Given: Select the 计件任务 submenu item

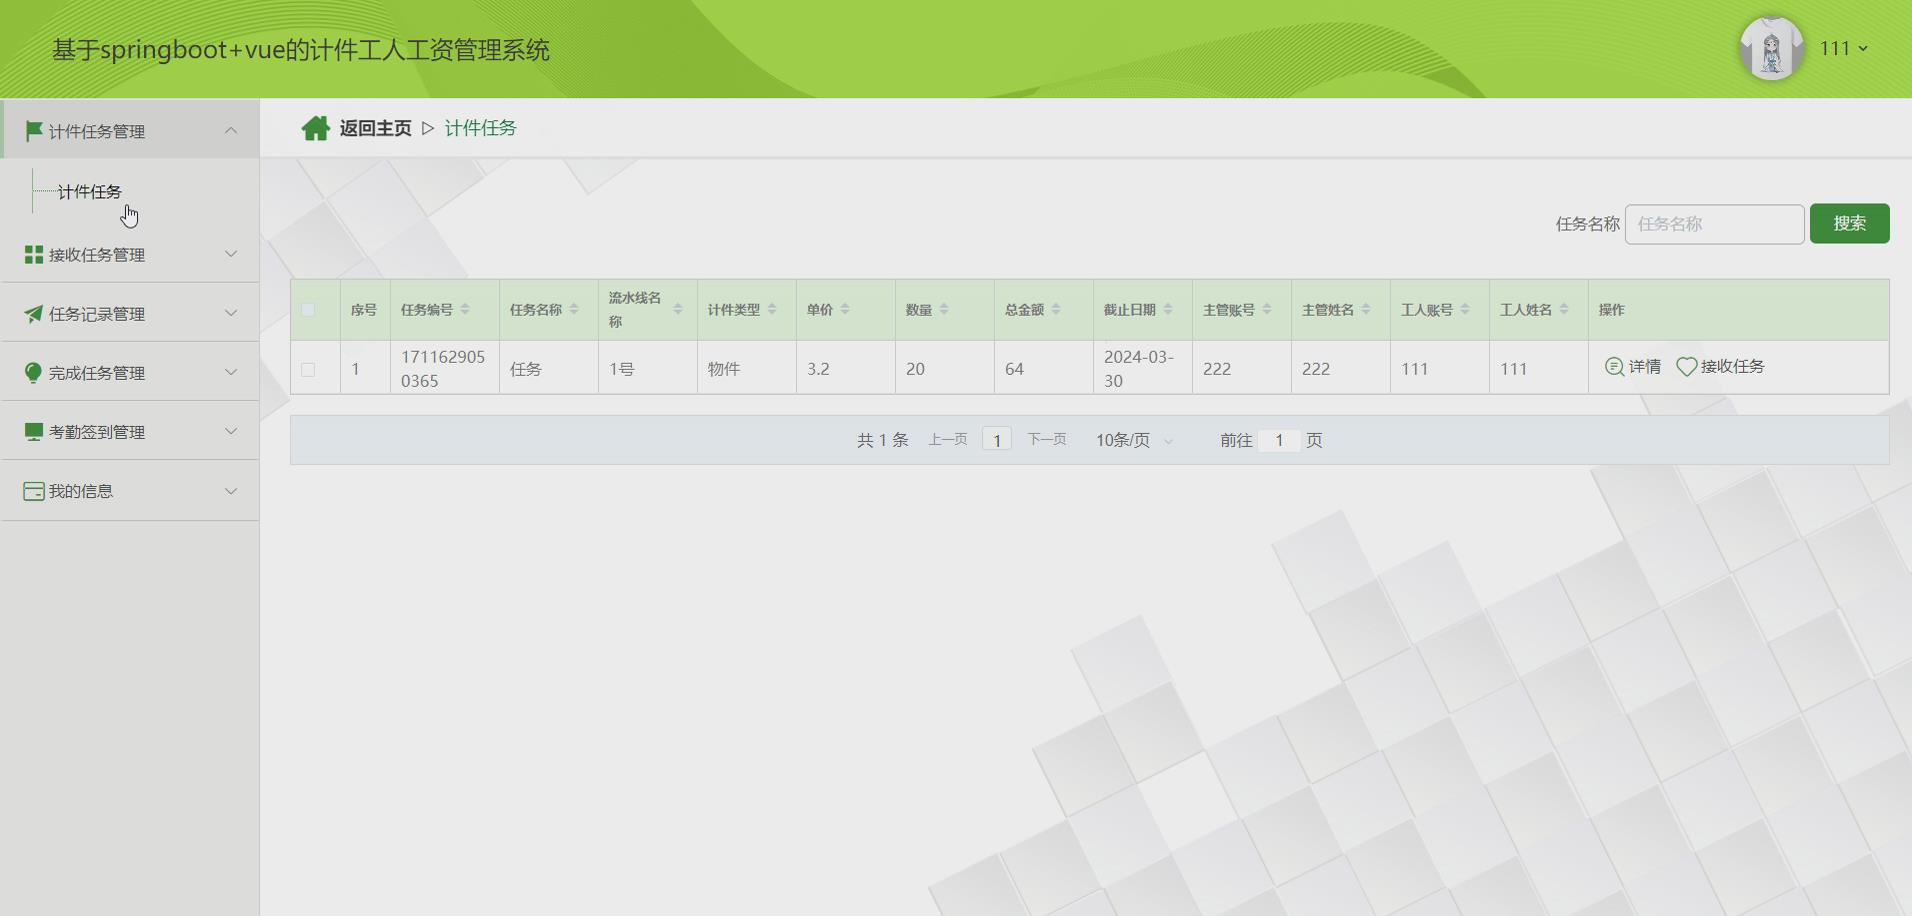Looking at the screenshot, I should [89, 192].
